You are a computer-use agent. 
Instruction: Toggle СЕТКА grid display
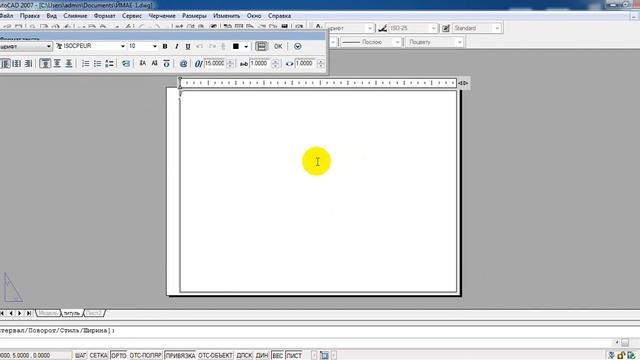(98, 356)
